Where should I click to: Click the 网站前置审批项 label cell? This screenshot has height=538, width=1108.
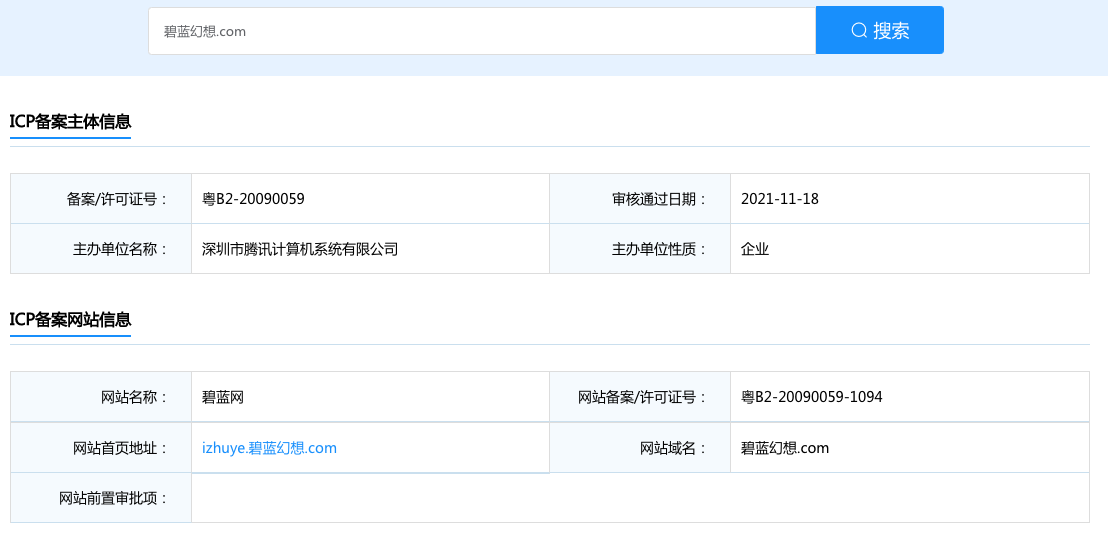113,498
